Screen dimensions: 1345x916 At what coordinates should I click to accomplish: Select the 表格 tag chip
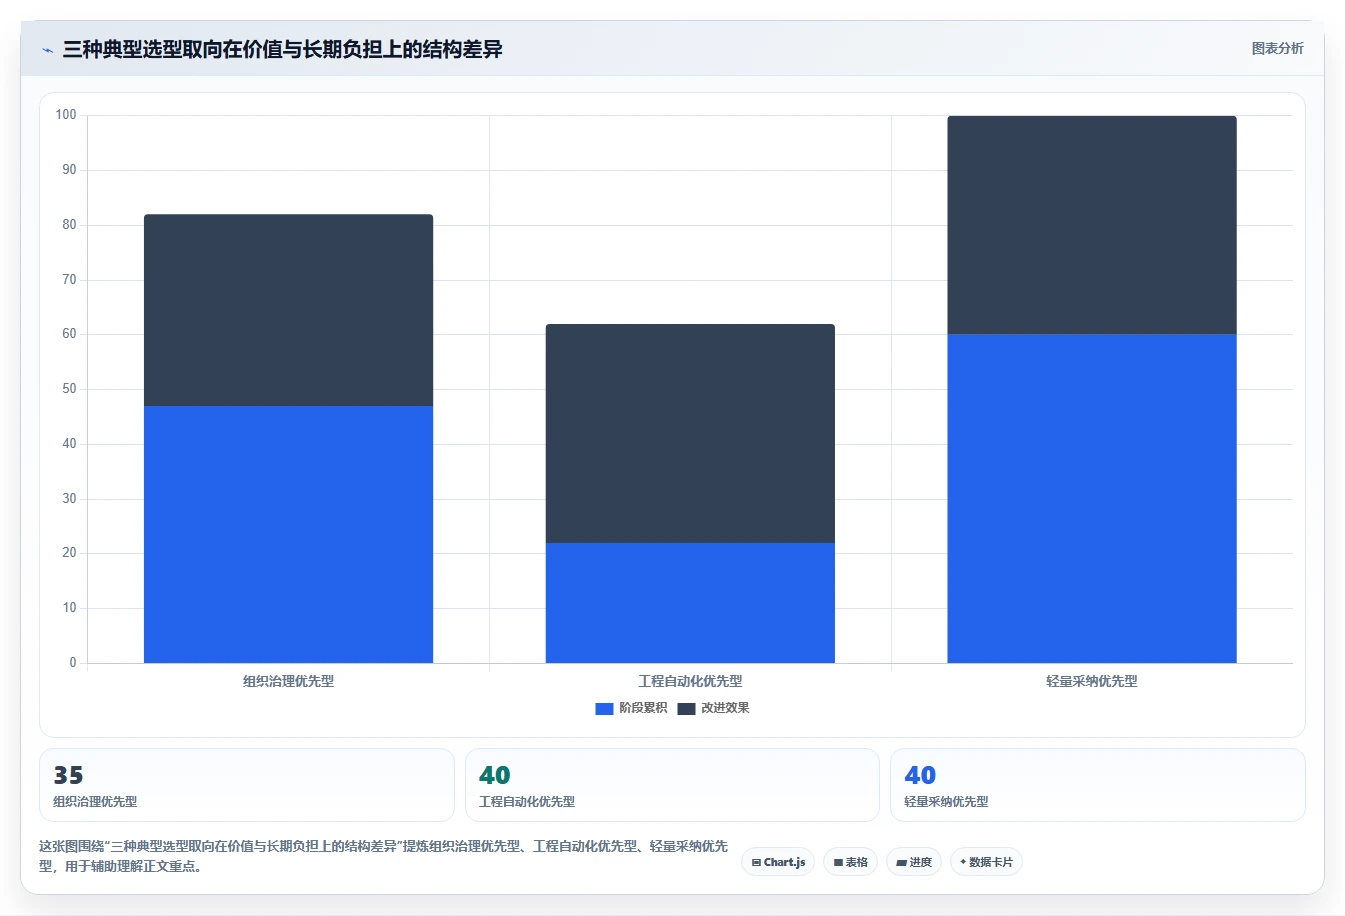coord(851,862)
